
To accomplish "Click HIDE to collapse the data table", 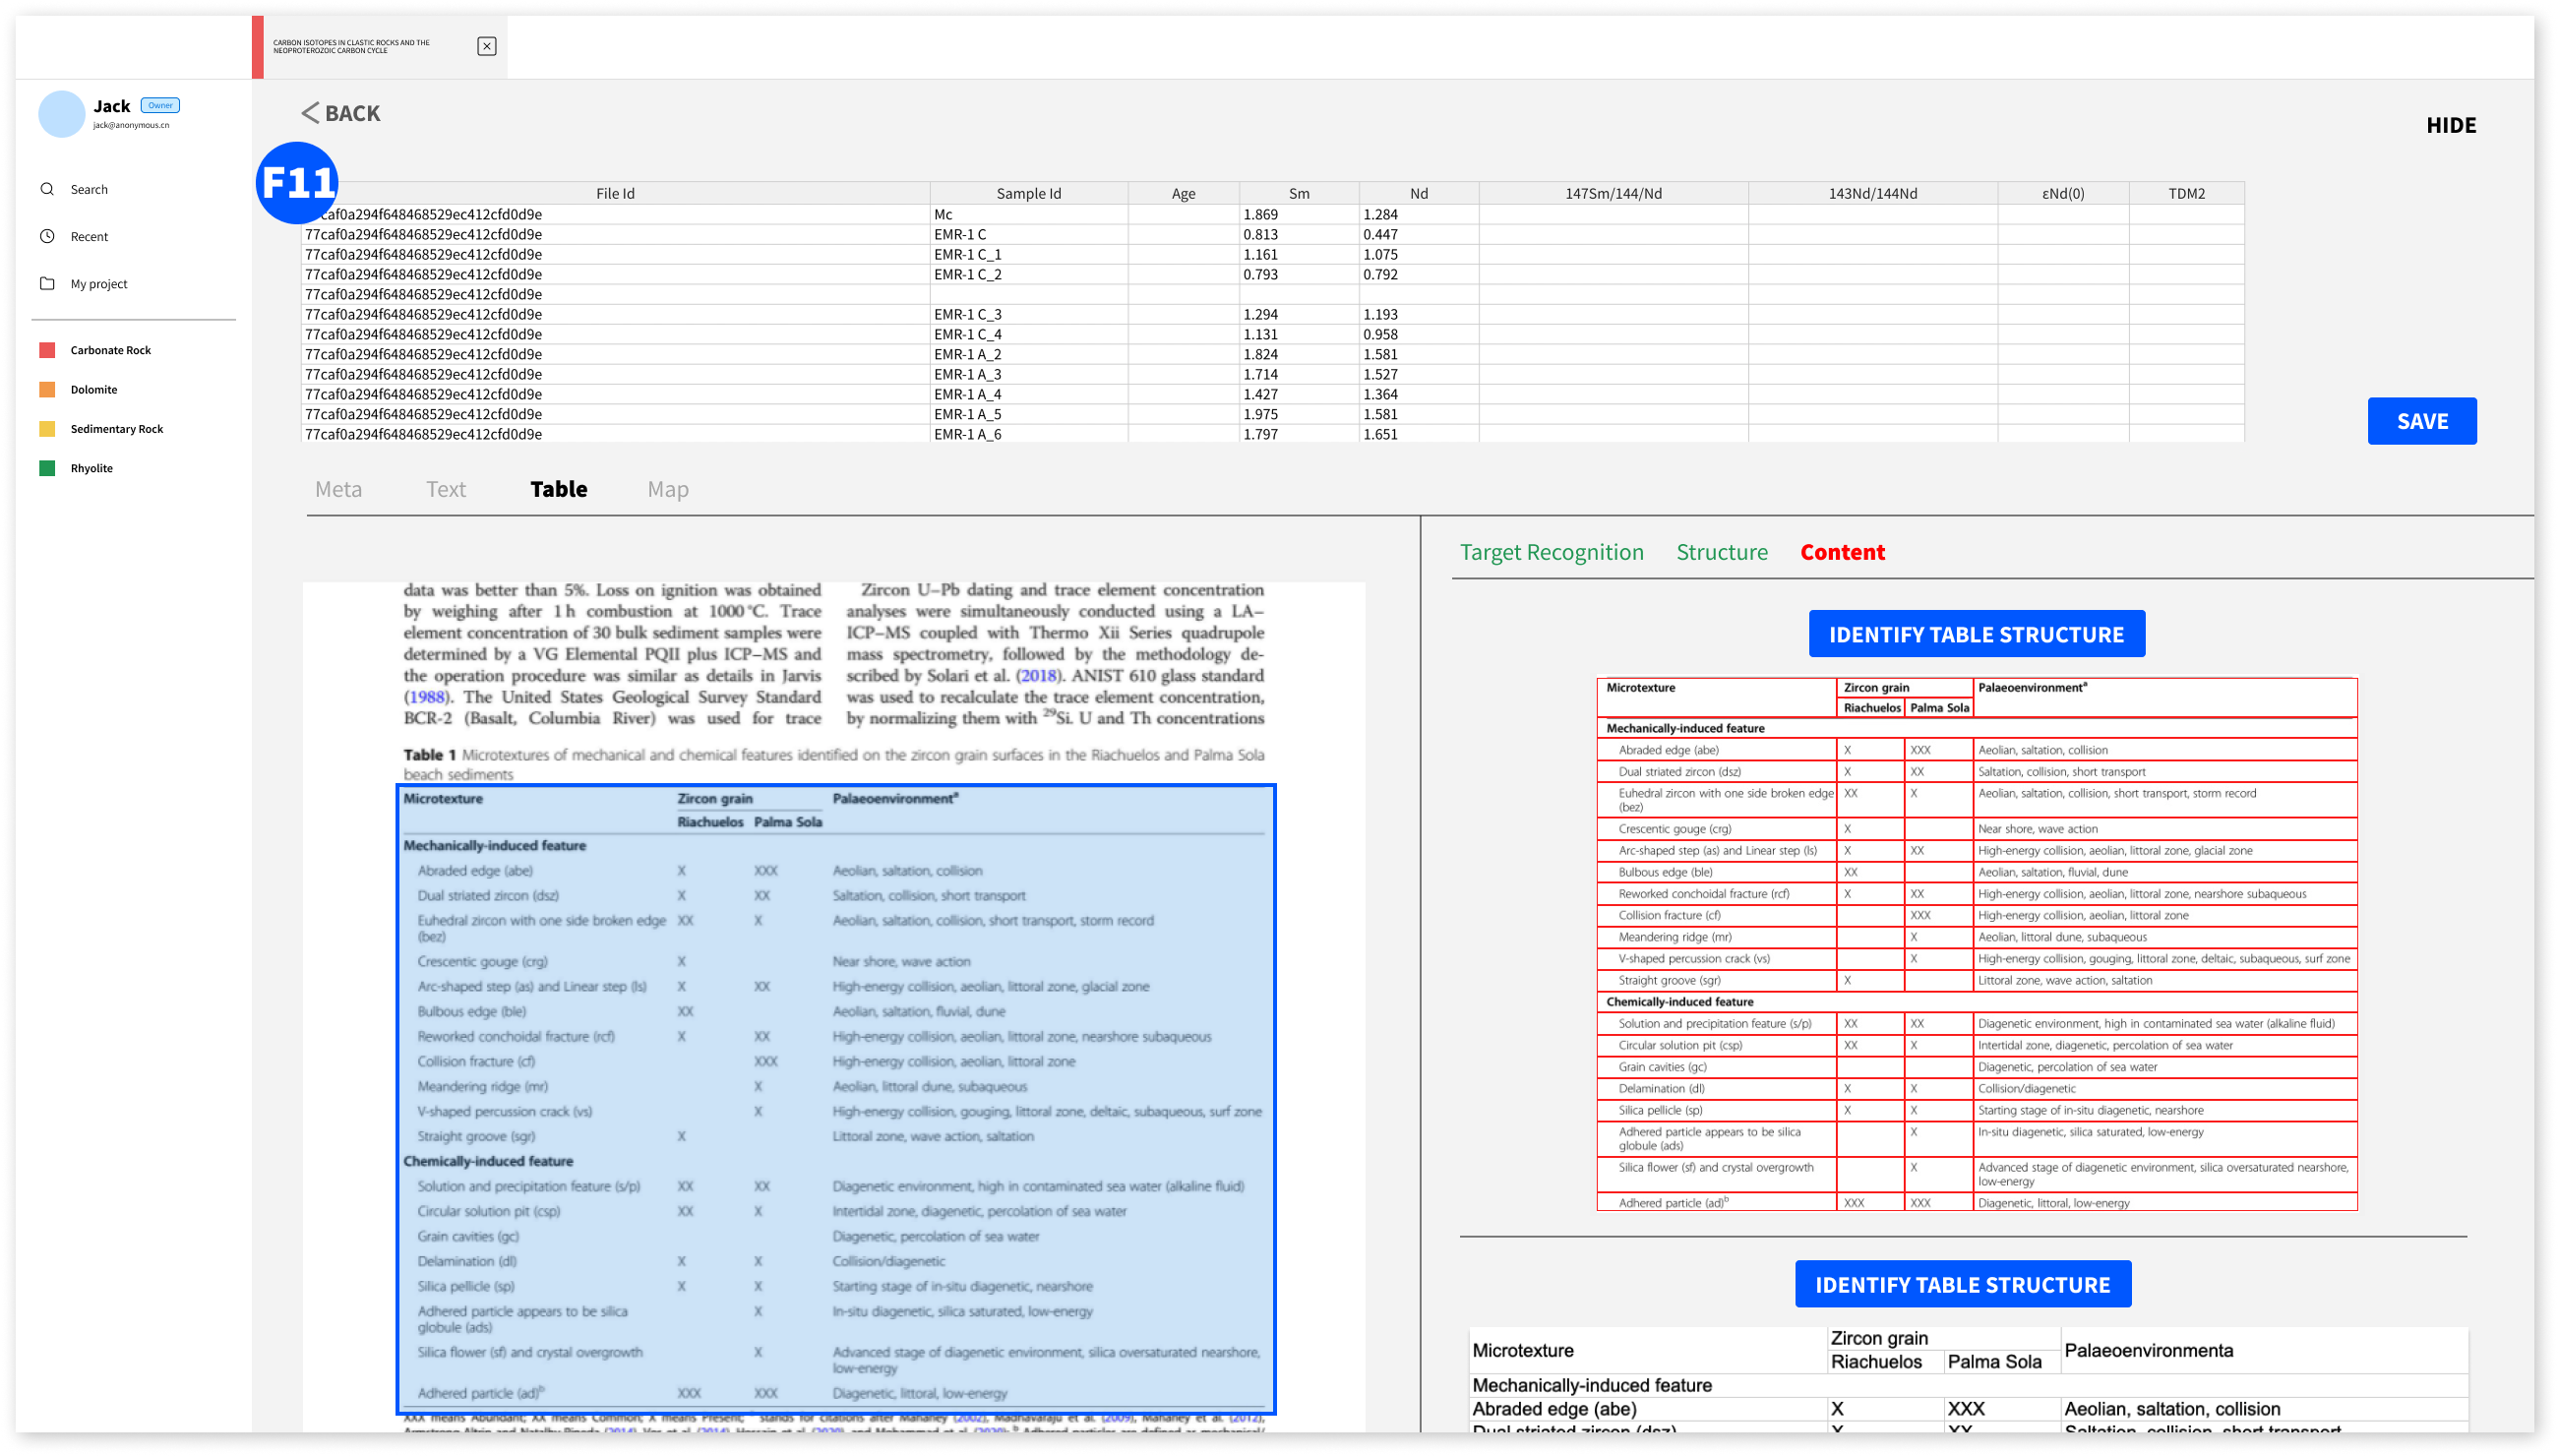I will pos(2450,125).
